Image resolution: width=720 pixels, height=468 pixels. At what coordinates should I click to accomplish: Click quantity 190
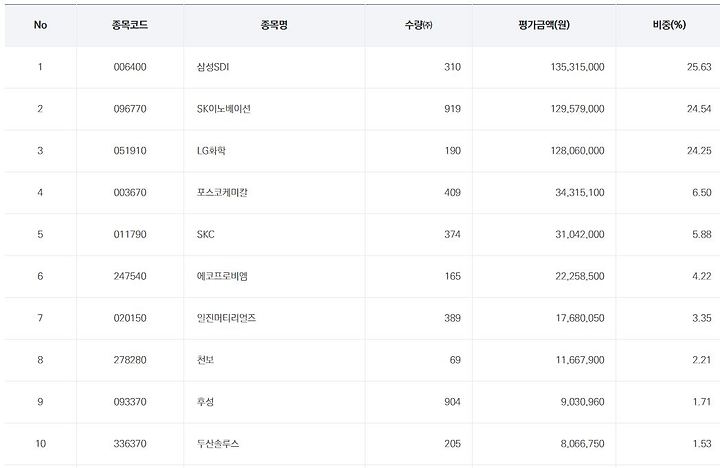(452, 151)
